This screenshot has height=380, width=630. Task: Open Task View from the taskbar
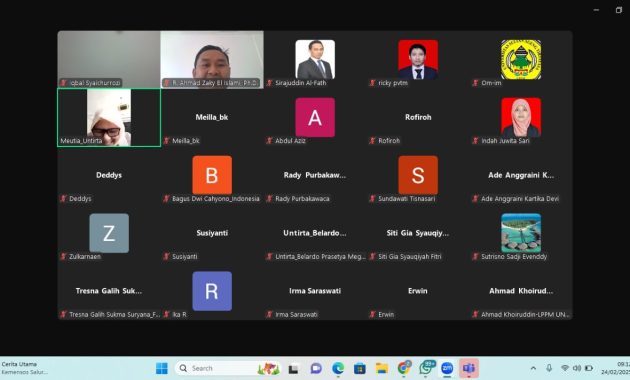tap(293, 368)
